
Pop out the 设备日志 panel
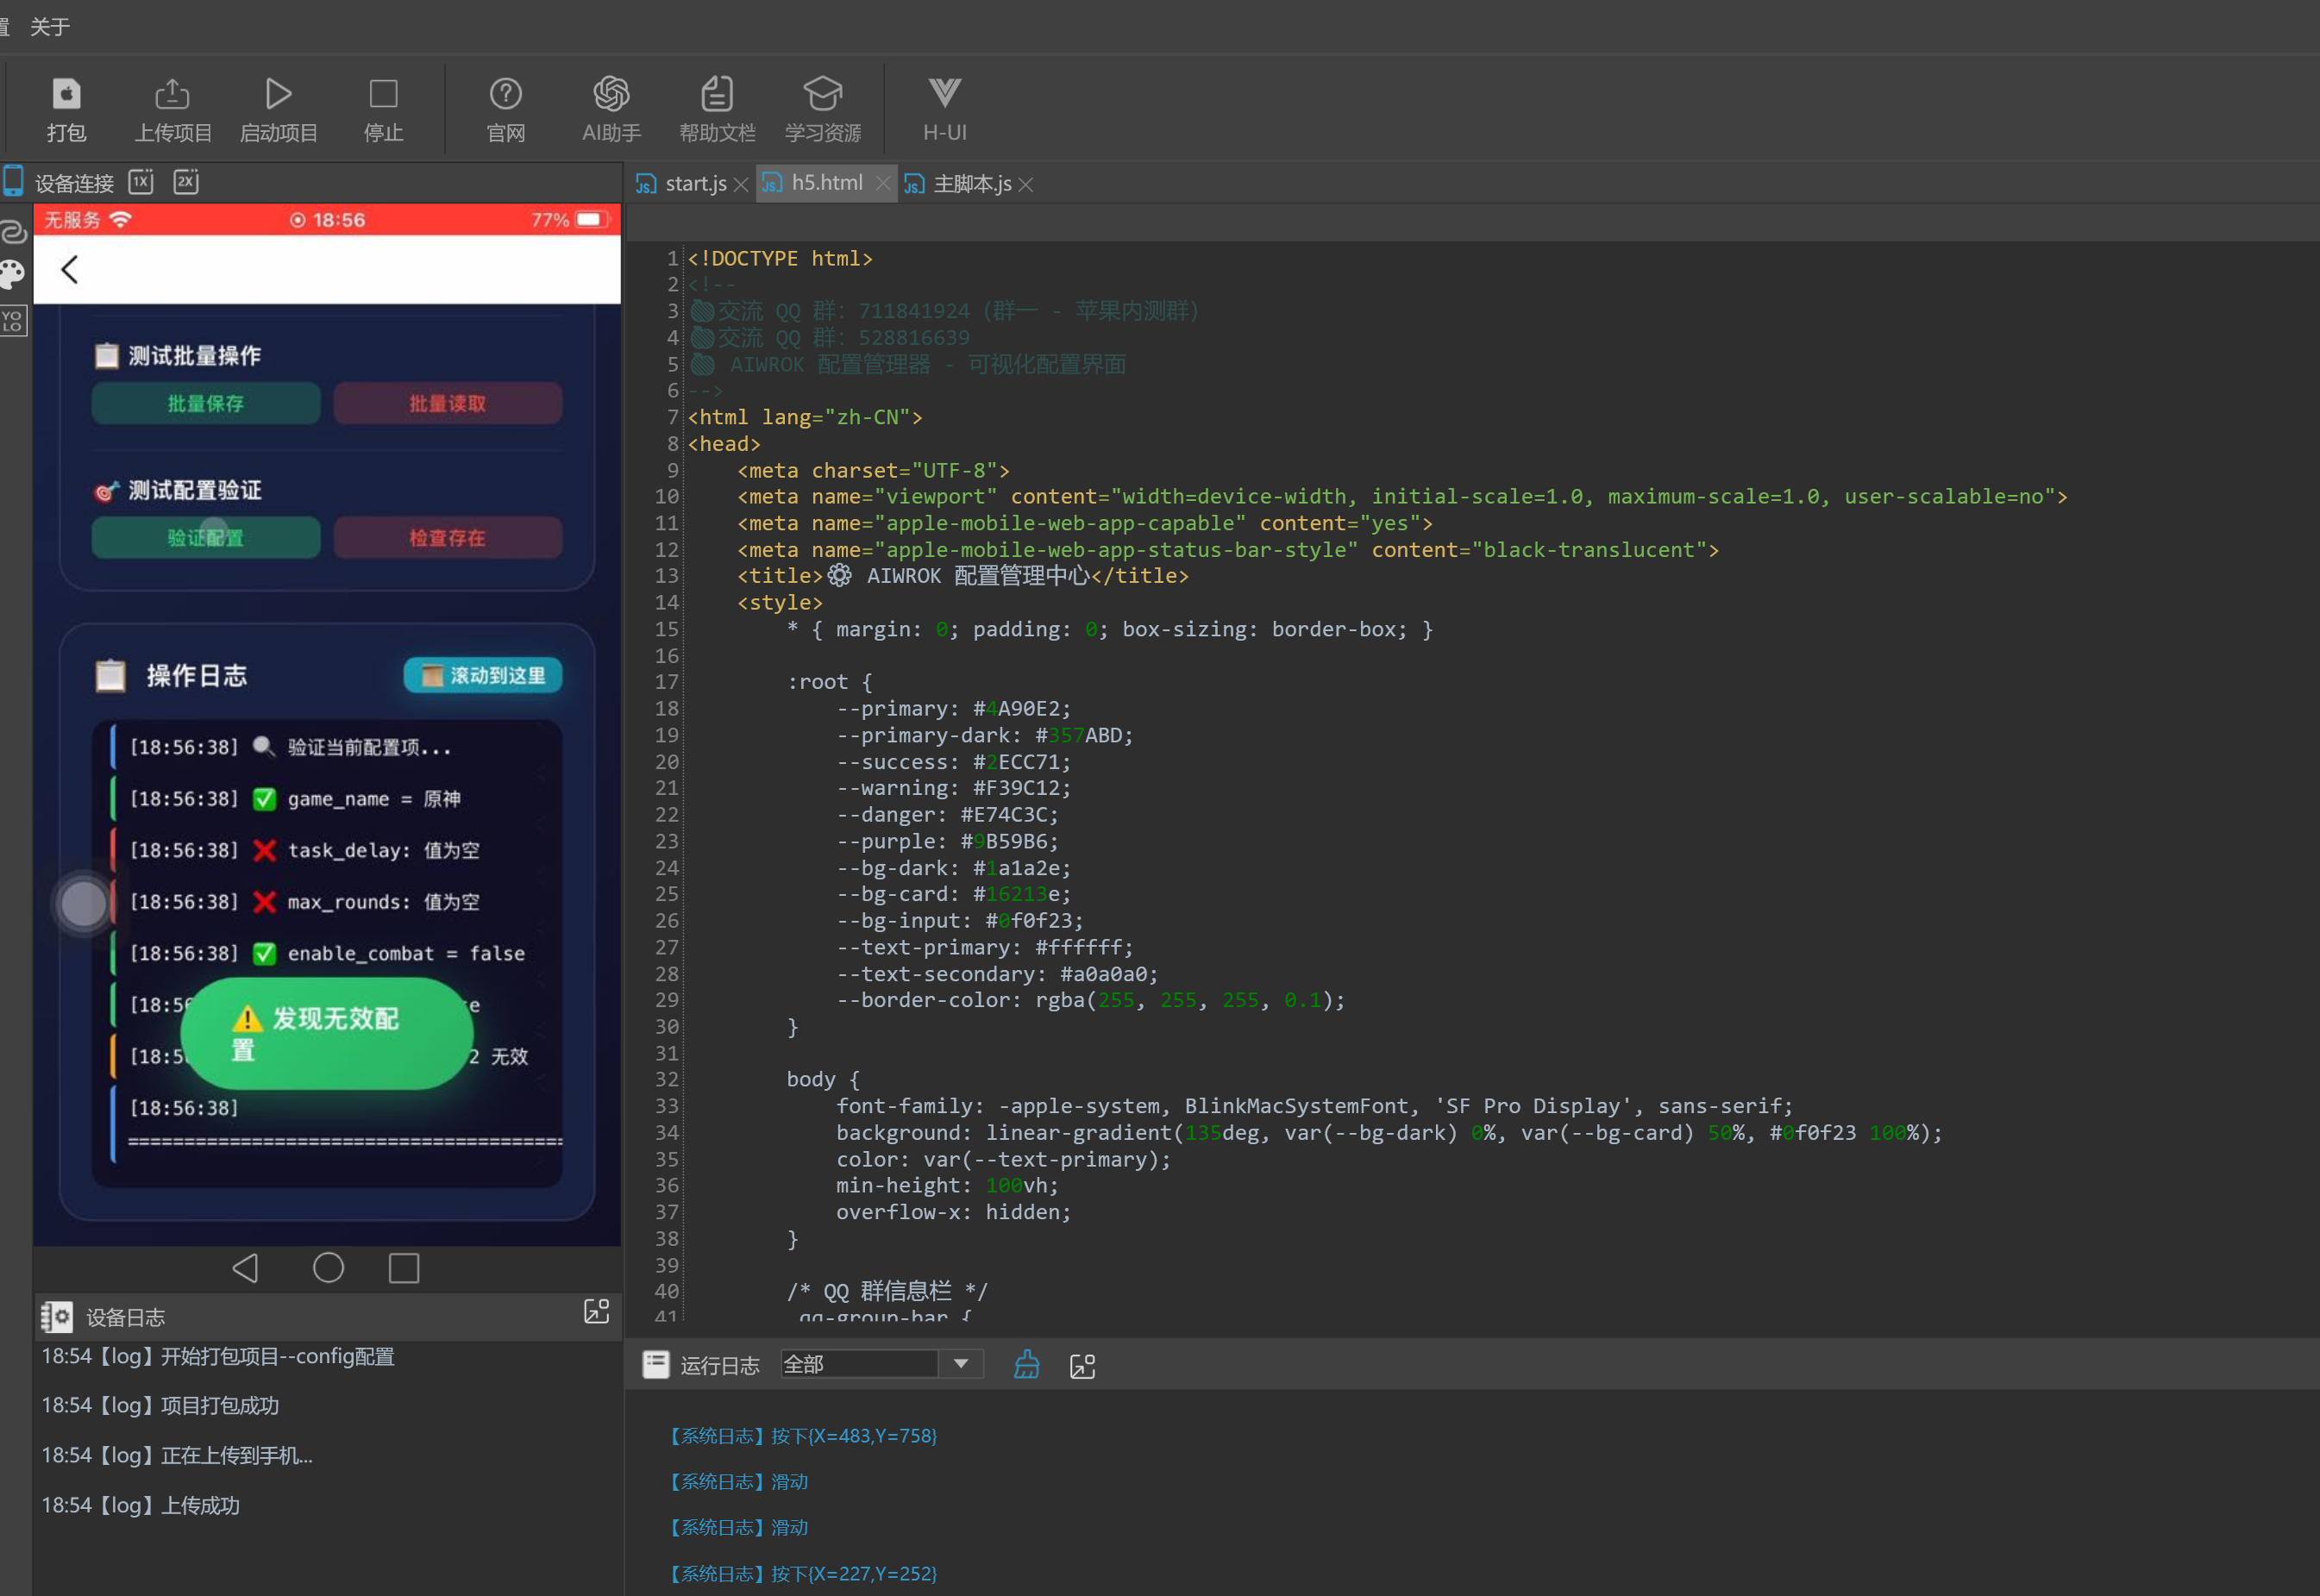(x=596, y=1313)
